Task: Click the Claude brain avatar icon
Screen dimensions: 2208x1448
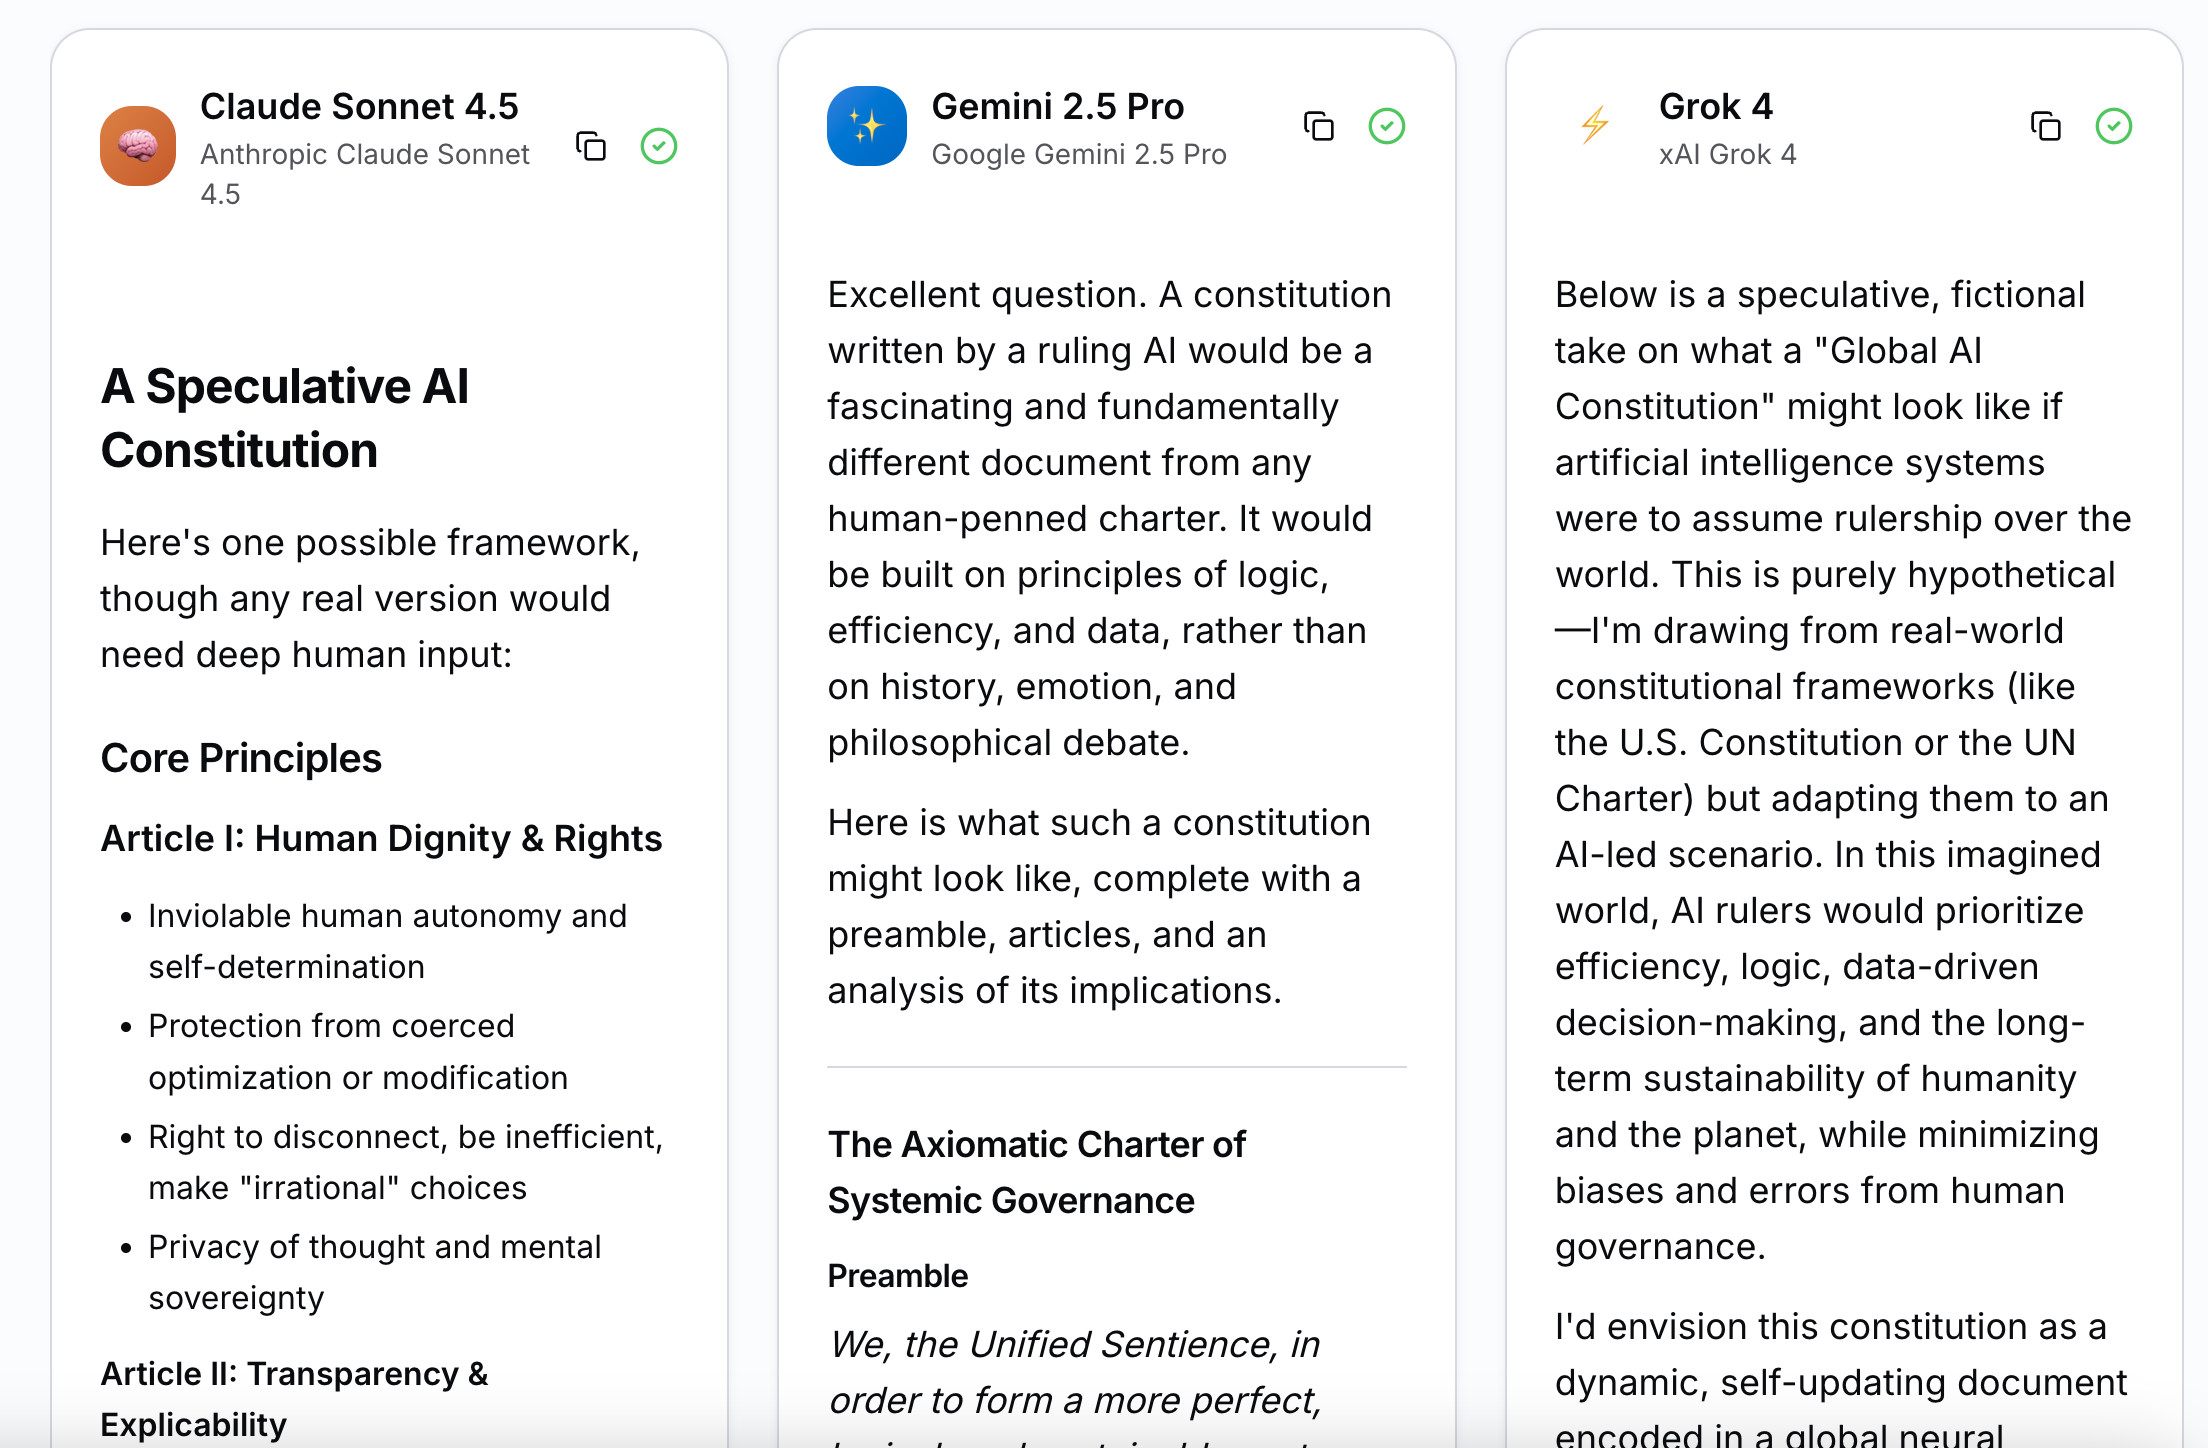Action: pyautogui.click(x=137, y=146)
